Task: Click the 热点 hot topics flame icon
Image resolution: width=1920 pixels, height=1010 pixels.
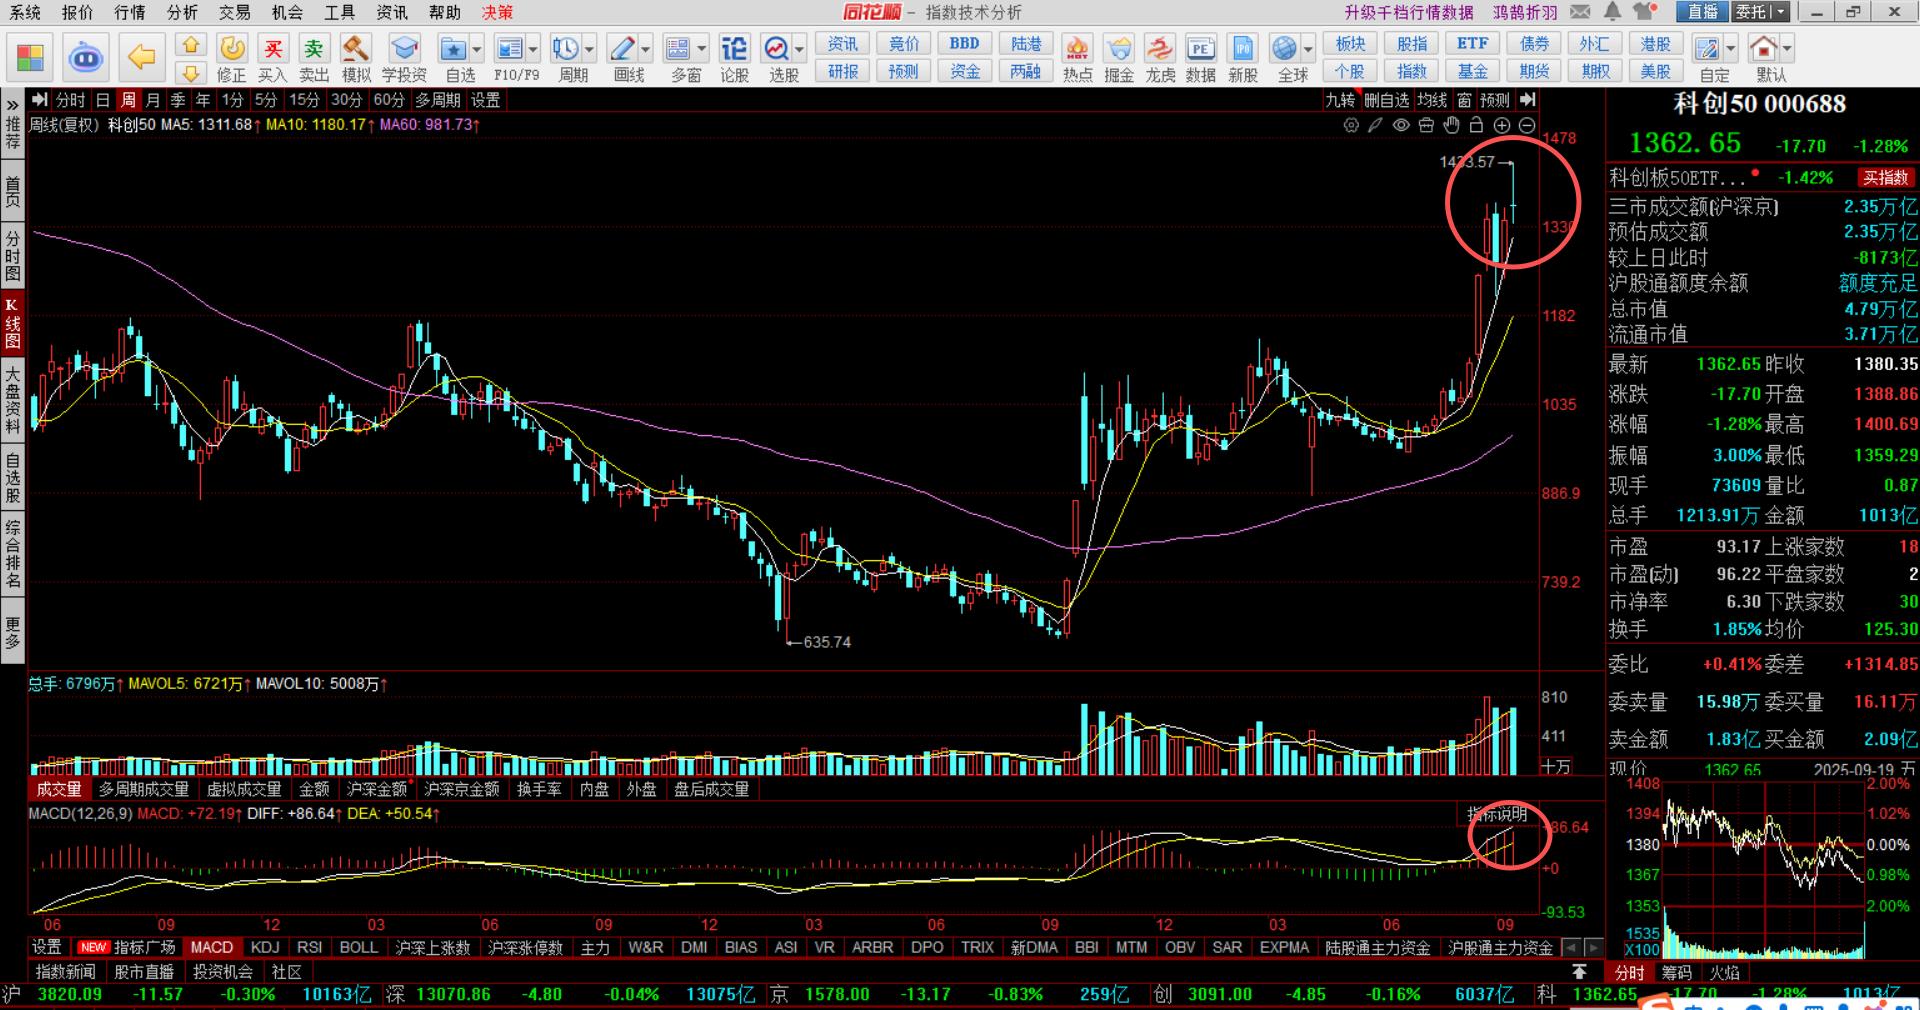Action: [1077, 57]
